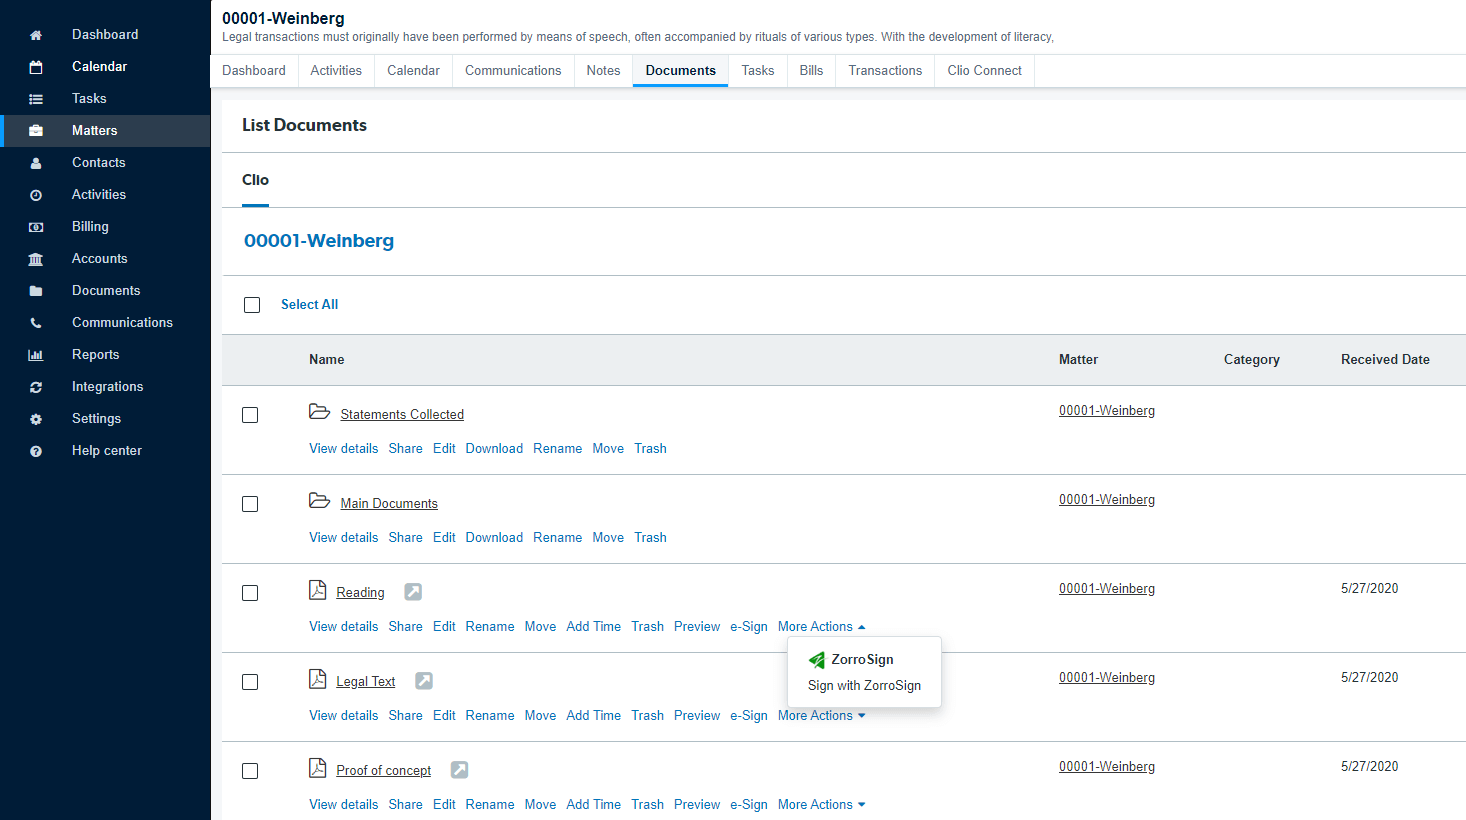Open Legal Text via its external arrow icon
Image resolution: width=1466 pixels, height=820 pixels.
pyautogui.click(x=424, y=681)
